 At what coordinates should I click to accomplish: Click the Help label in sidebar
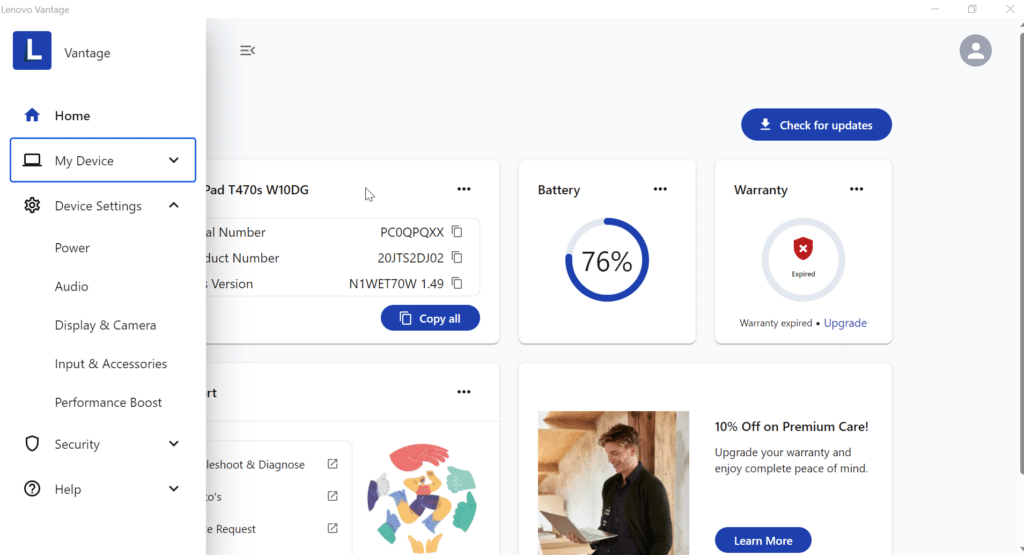pyautogui.click(x=68, y=489)
